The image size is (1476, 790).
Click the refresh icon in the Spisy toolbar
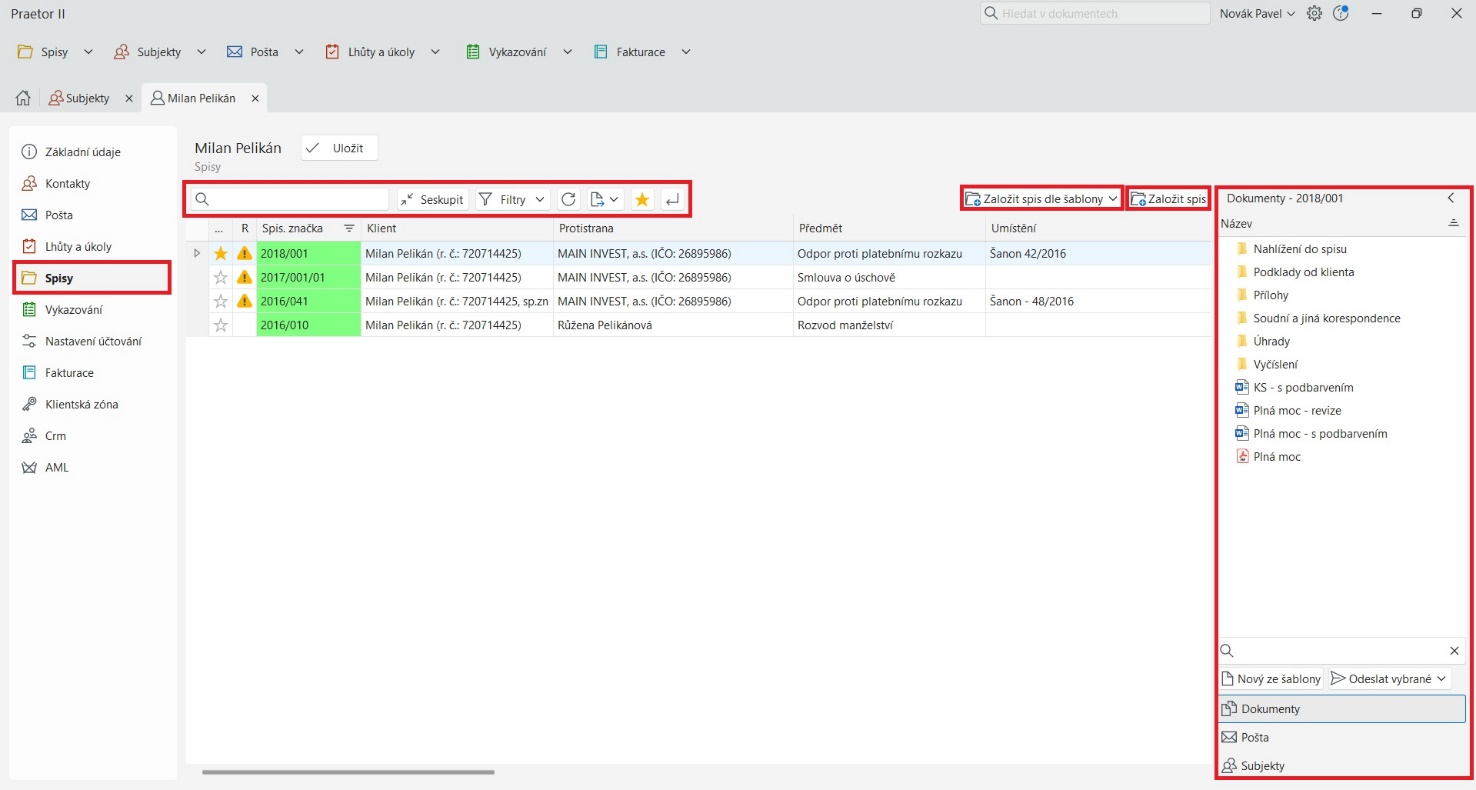click(568, 200)
